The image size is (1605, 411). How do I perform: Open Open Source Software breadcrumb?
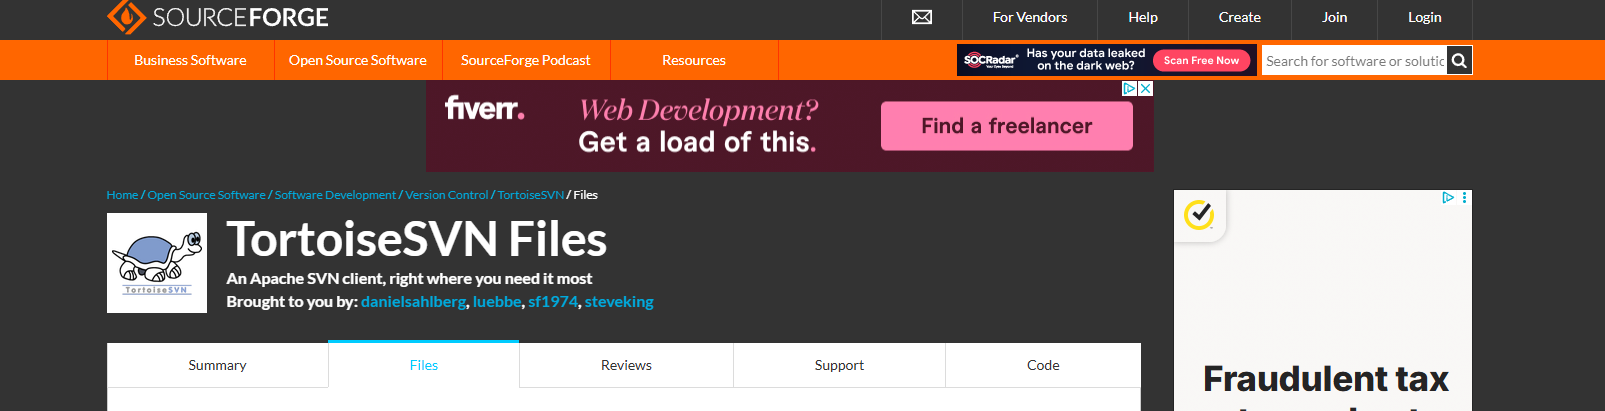click(207, 195)
